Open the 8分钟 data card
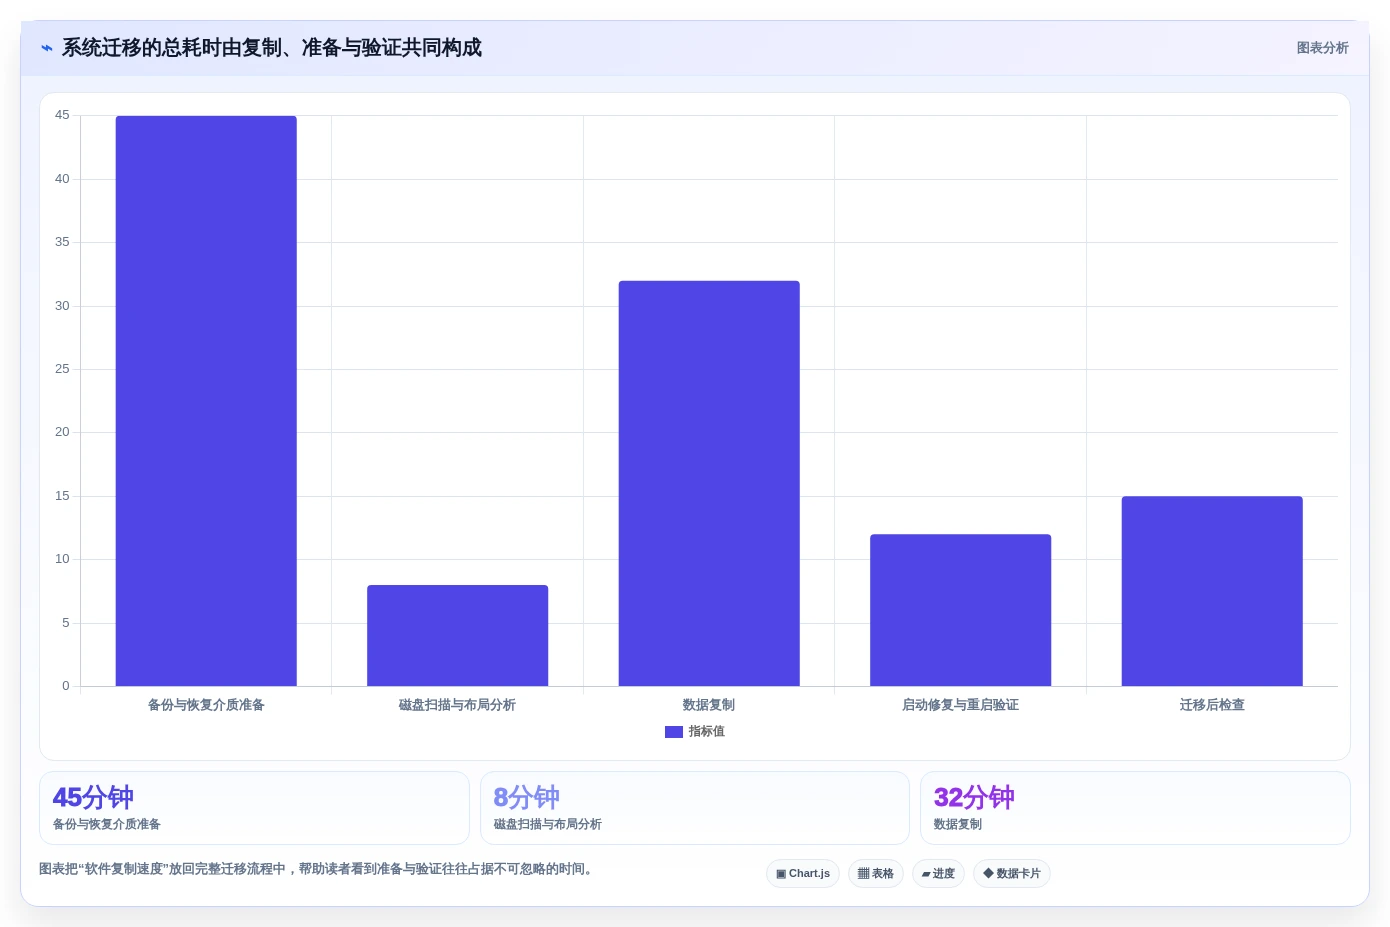The image size is (1390, 927). [695, 808]
